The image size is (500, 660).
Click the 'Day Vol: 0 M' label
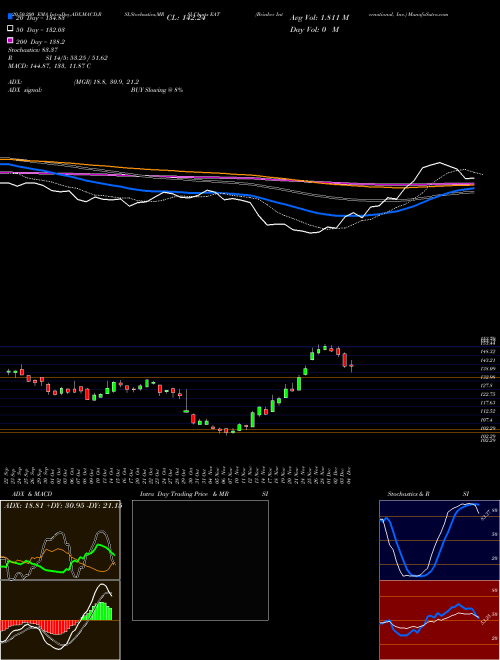click(314, 29)
